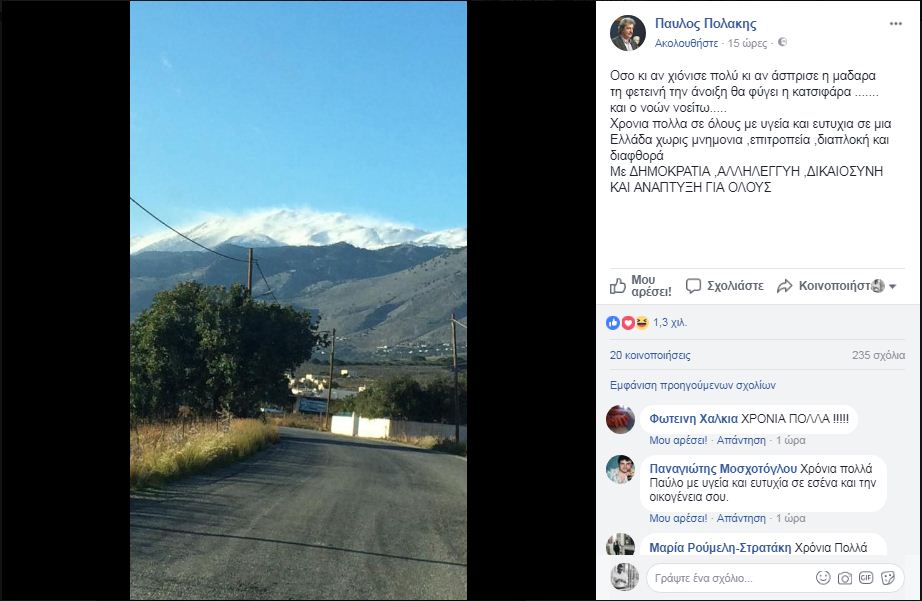Like Φωτεινη Χαλκια's comment
Image resolution: width=922 pixels, height=601 pixels.
pyautogui.click(x=678, y=440)
